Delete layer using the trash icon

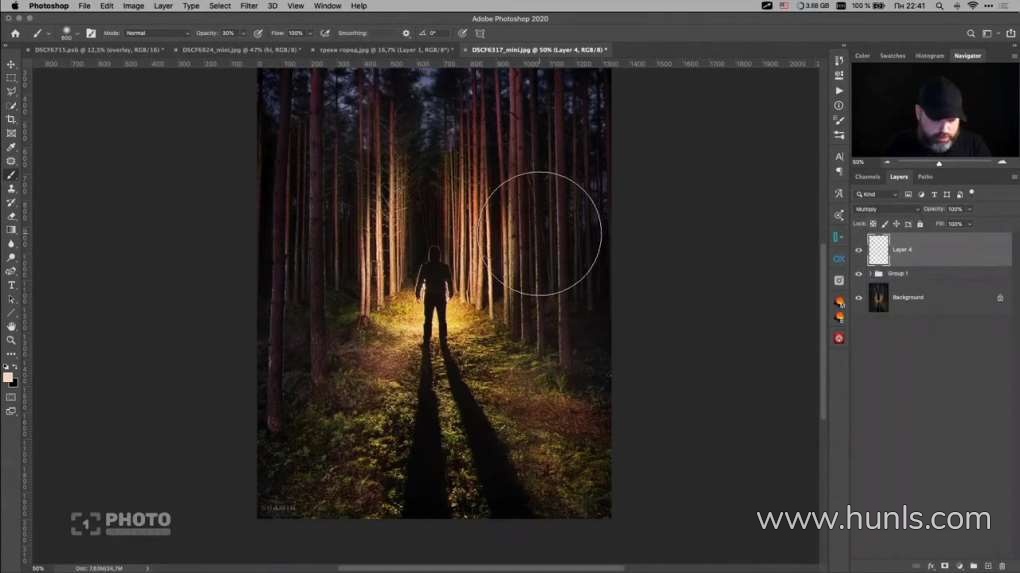[1002, 566]
